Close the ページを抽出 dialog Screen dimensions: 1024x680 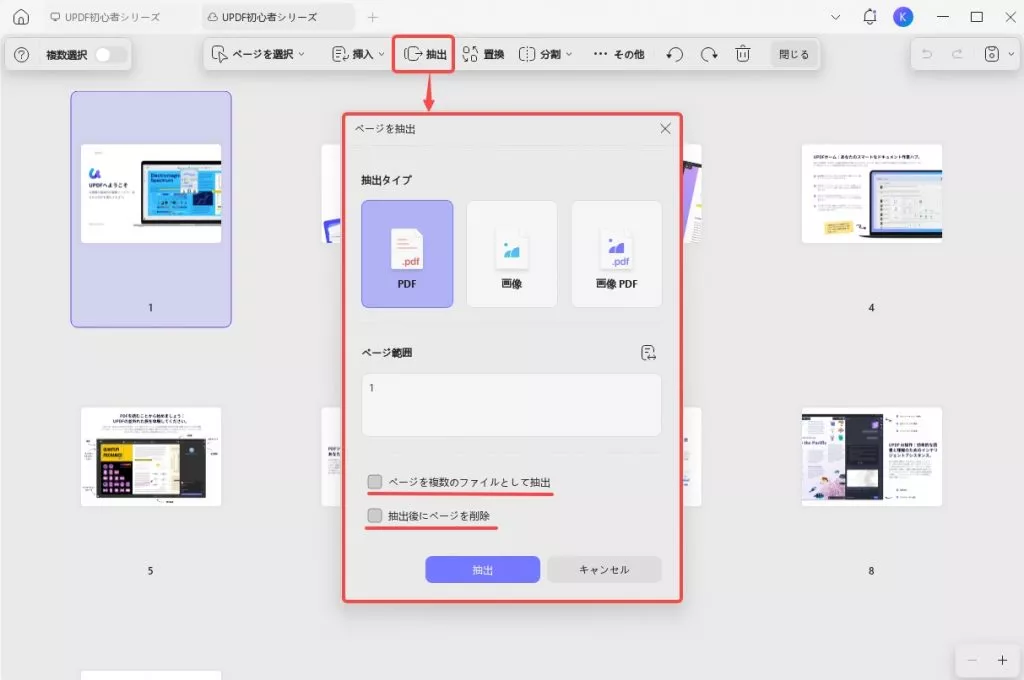point(665,129)
